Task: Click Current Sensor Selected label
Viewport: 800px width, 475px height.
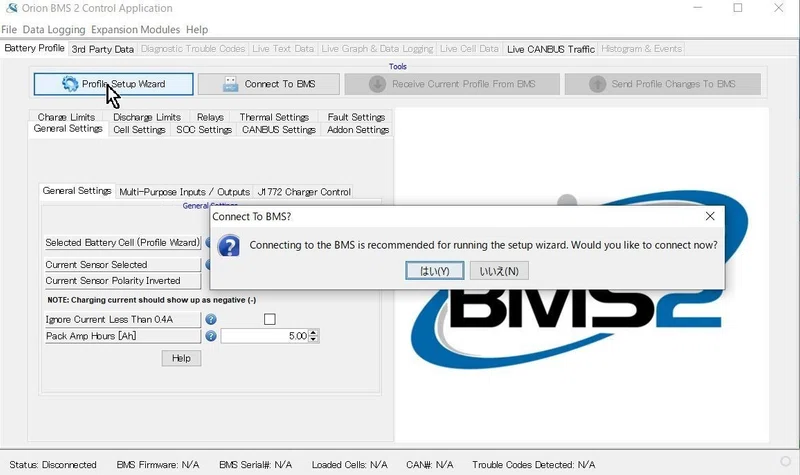Action: click(x=122, y=265)
